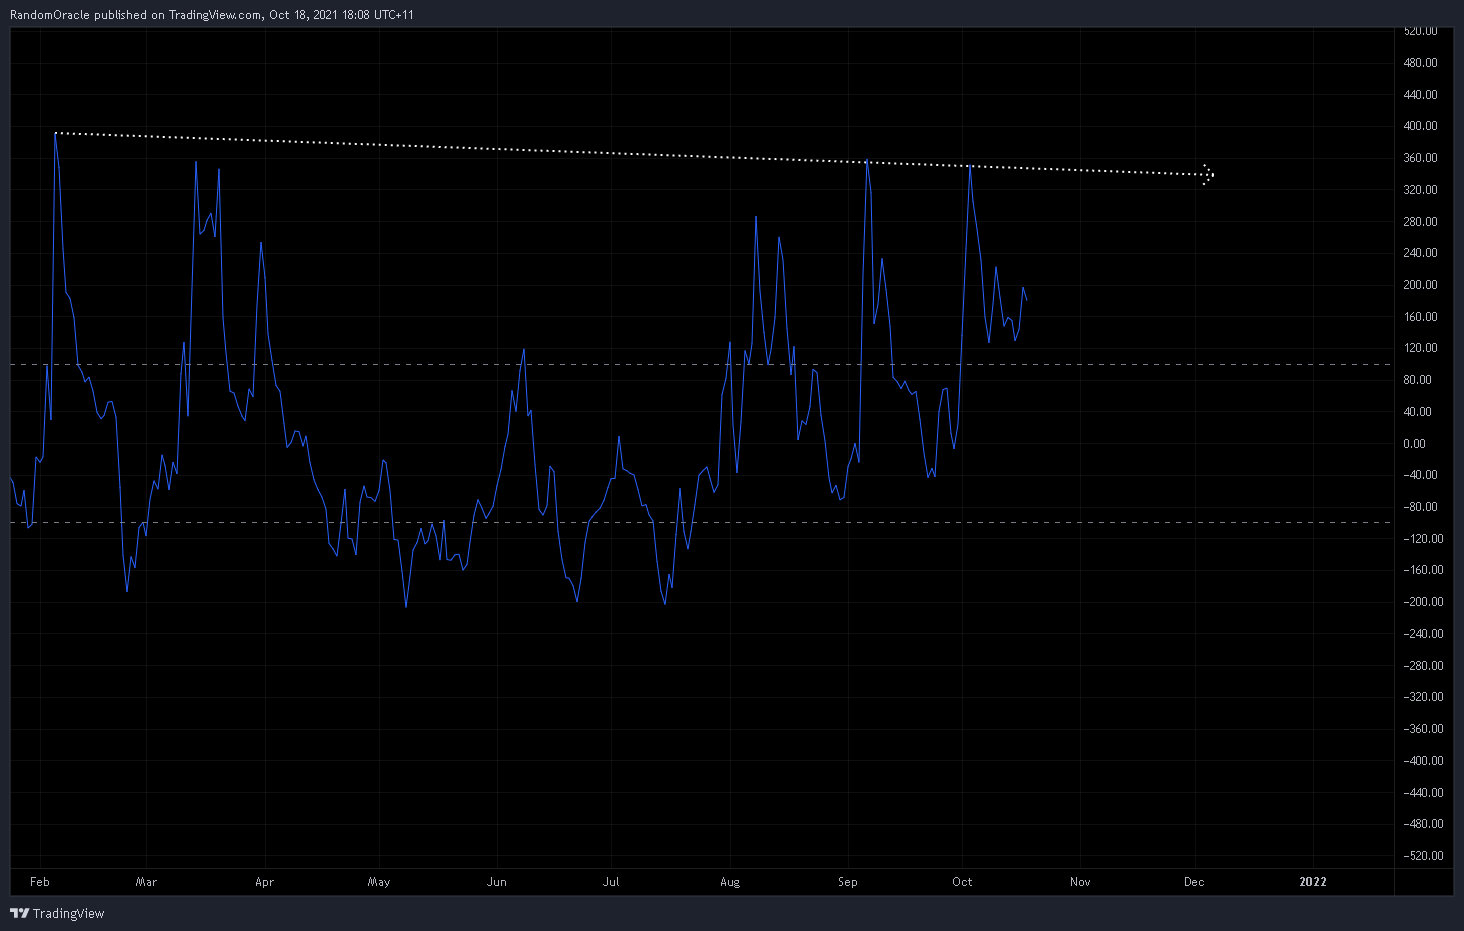Click the 320.00 price scale value
This screenshot has height=931, width=1464.
click(1420, 190)
